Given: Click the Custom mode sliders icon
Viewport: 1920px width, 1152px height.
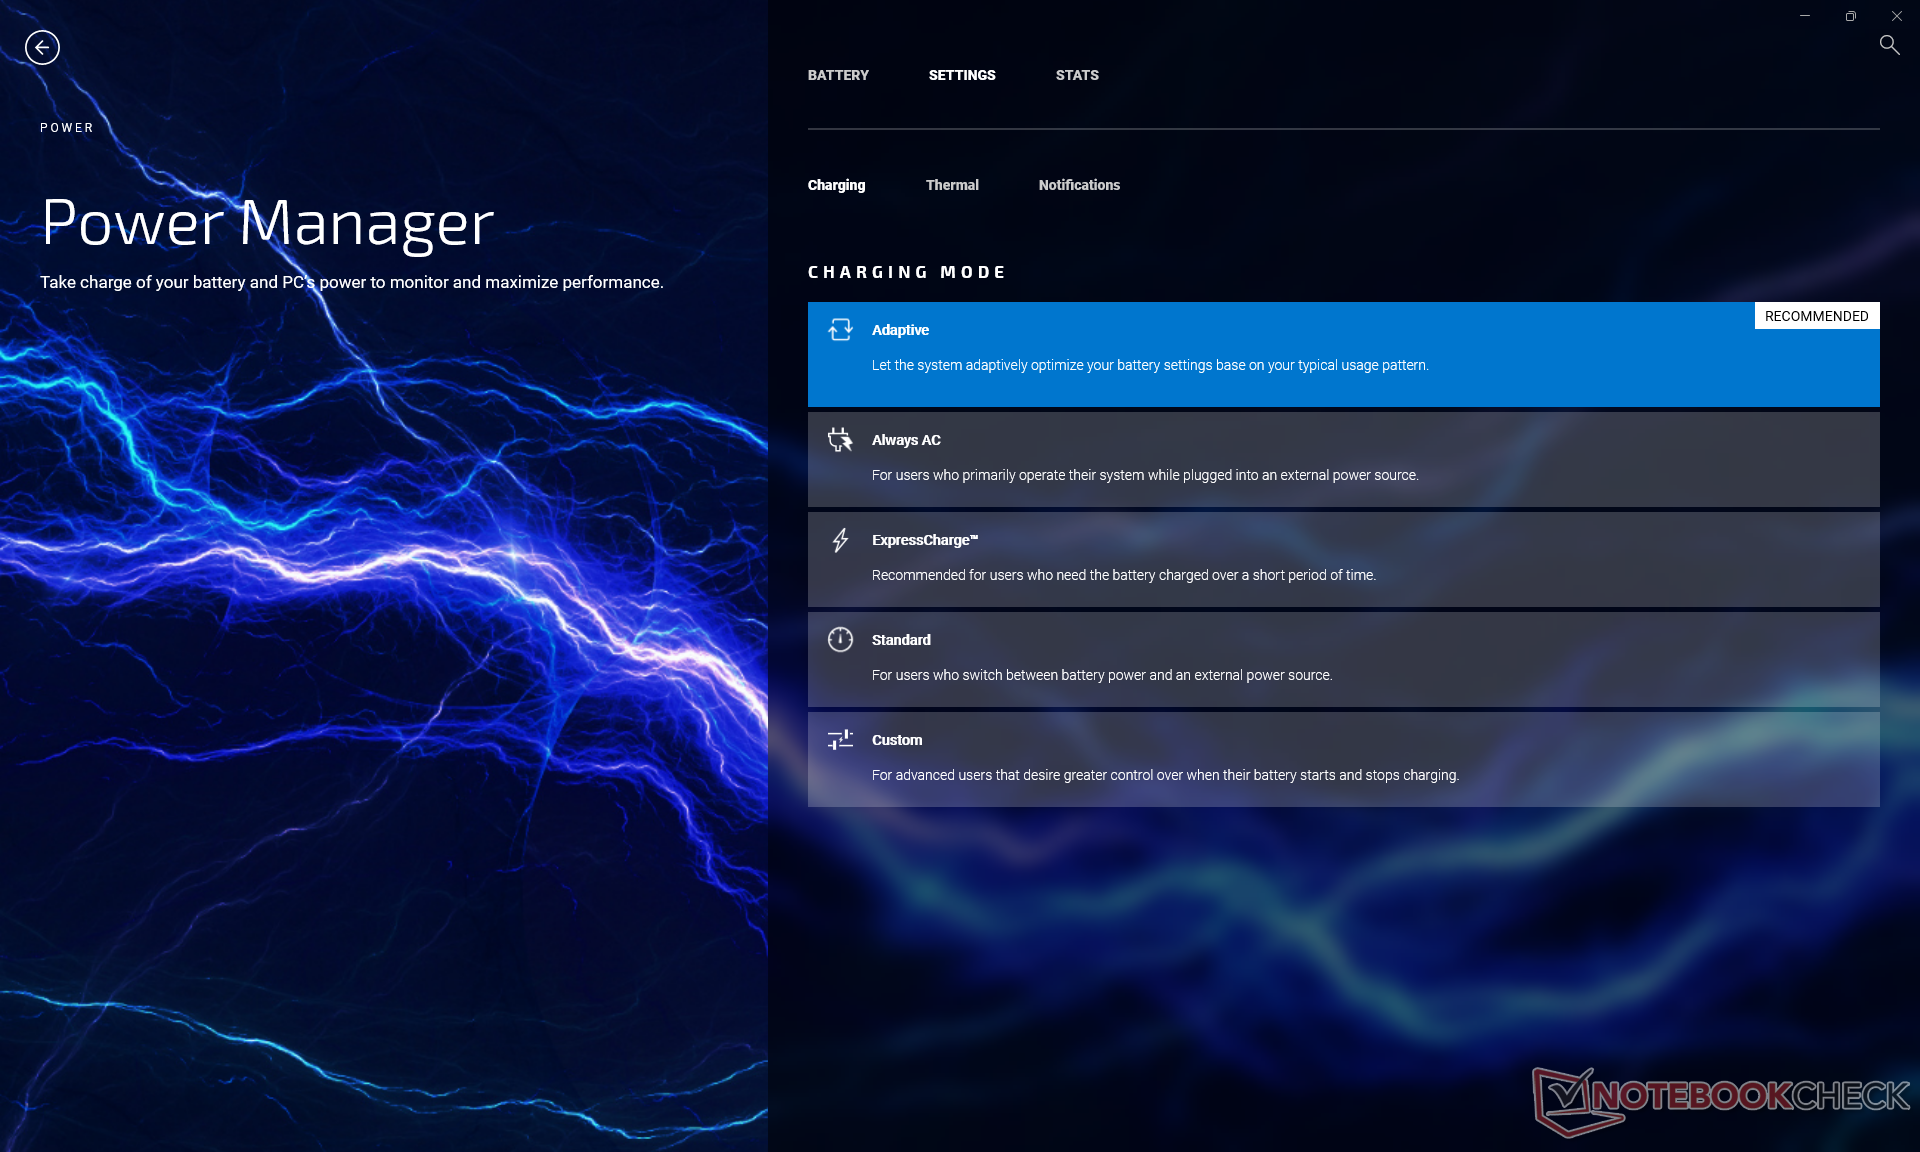Looking at the screenshot, I should pyautogui.click(x=840, y=740).
